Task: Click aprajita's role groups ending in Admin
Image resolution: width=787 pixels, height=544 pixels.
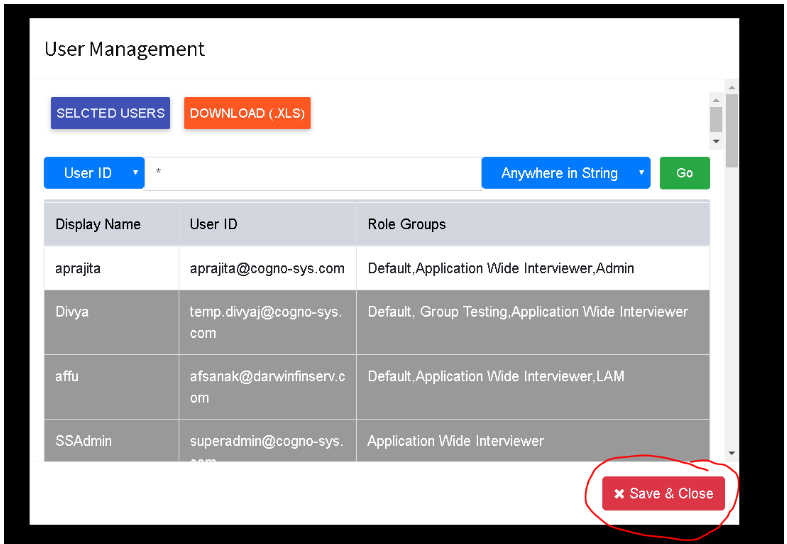Action: point(533,268)
